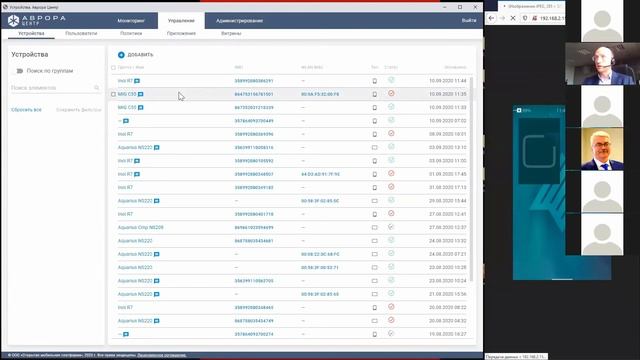
Task: Toggle the Поиск по группам switch
Action: click(20, 71)
